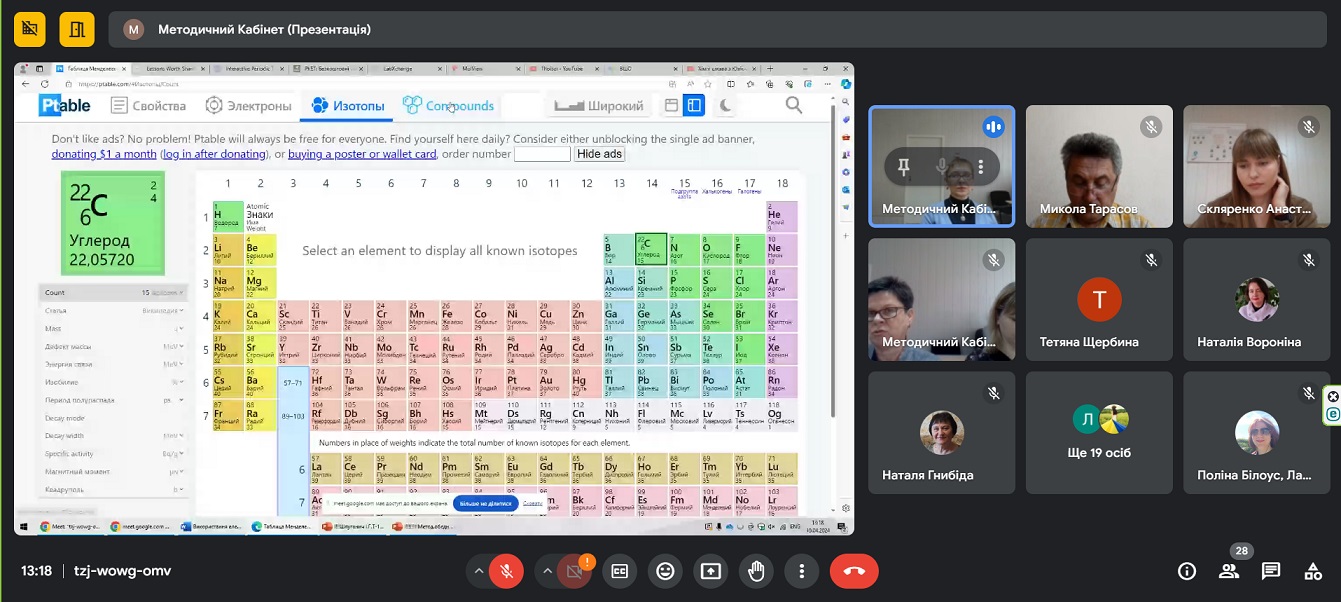The image size is (1341, 602).
Task: Click the yellow pinned-layout icon at top left
Action: (77, 29)
